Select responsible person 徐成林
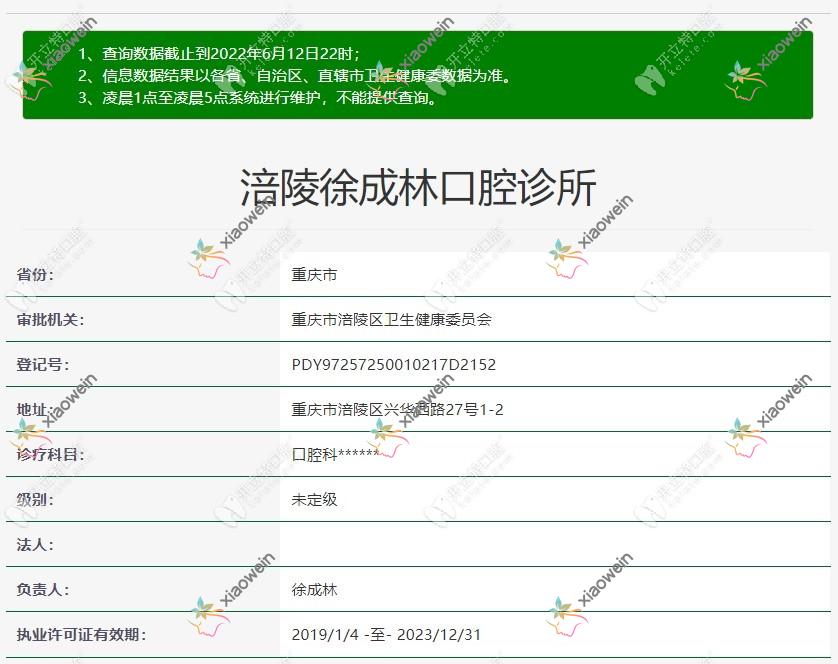Screen dimensions: 838x664 coord(314,590)
